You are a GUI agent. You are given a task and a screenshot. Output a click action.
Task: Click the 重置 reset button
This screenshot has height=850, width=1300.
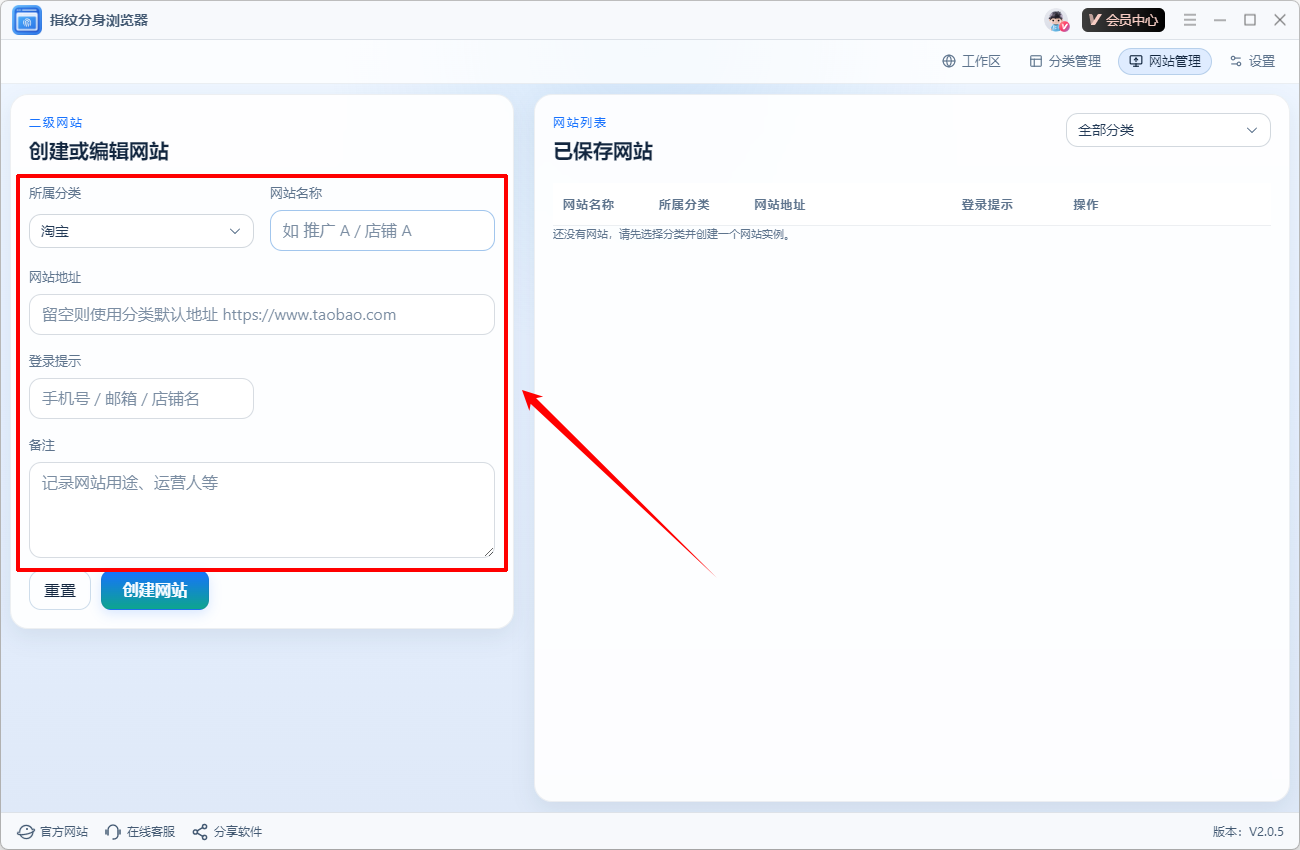(x=60, y=591)
